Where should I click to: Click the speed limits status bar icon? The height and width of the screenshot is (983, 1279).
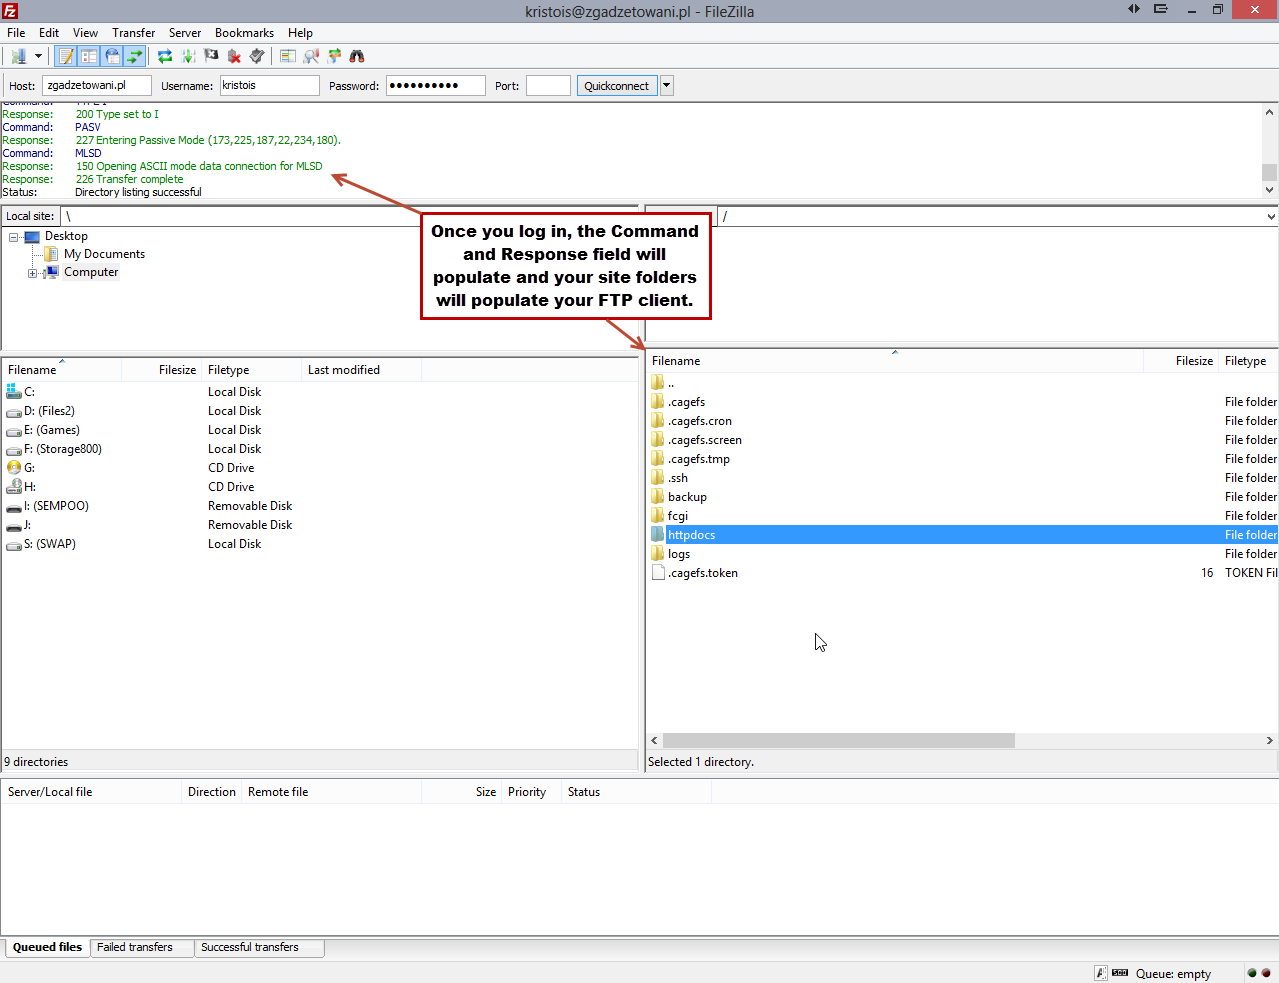point(1120,973)
